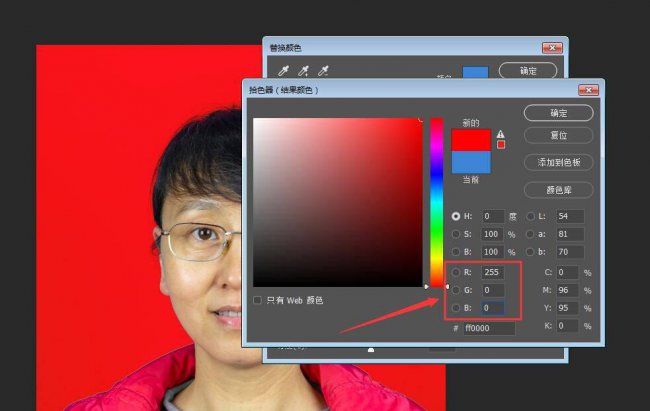650x411 pixels.
Task: Click 复位 to reset the color
Action: click(x=558, y=135)
